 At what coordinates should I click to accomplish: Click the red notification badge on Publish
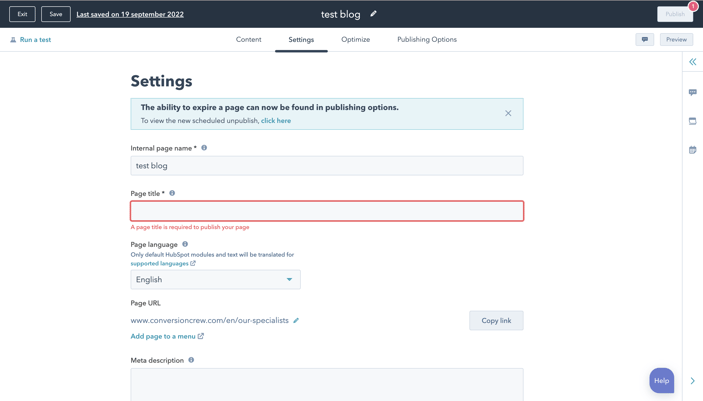tap(693, 6)
